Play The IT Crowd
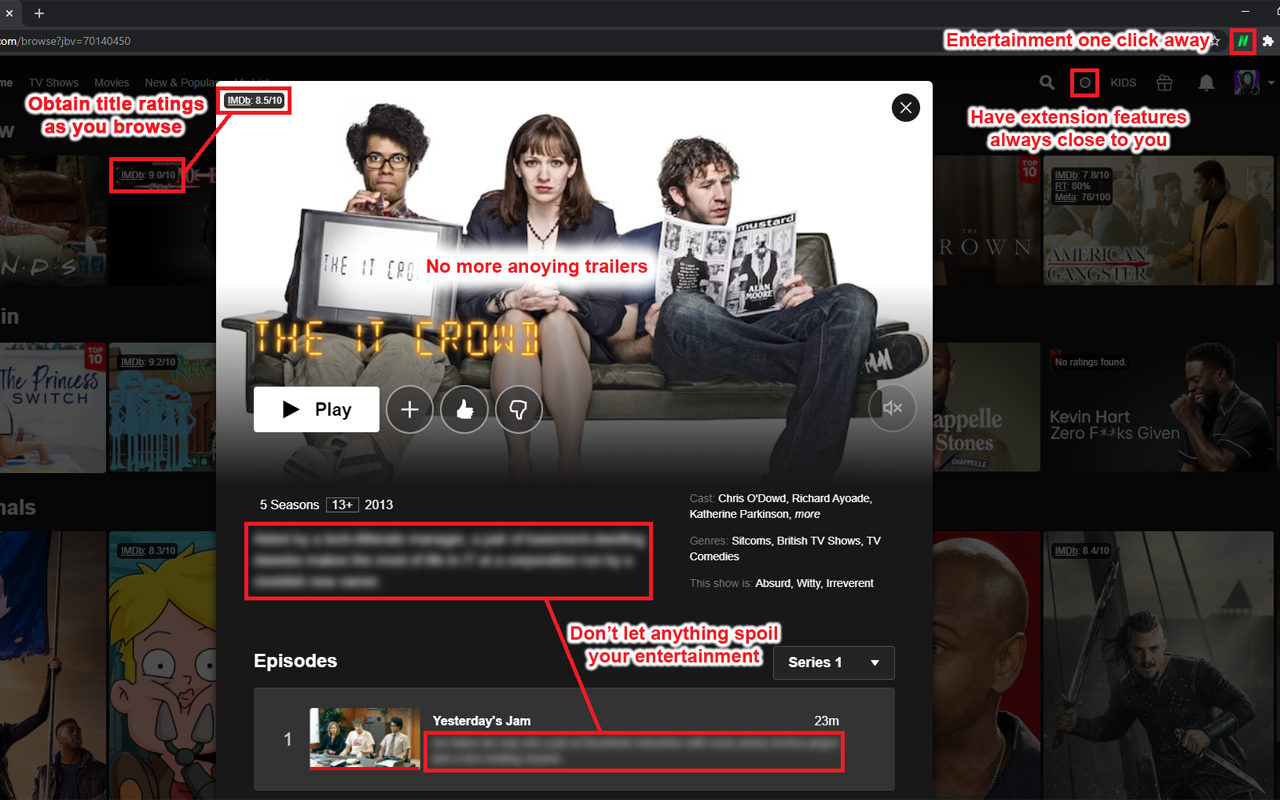 [x=316, y=409]
